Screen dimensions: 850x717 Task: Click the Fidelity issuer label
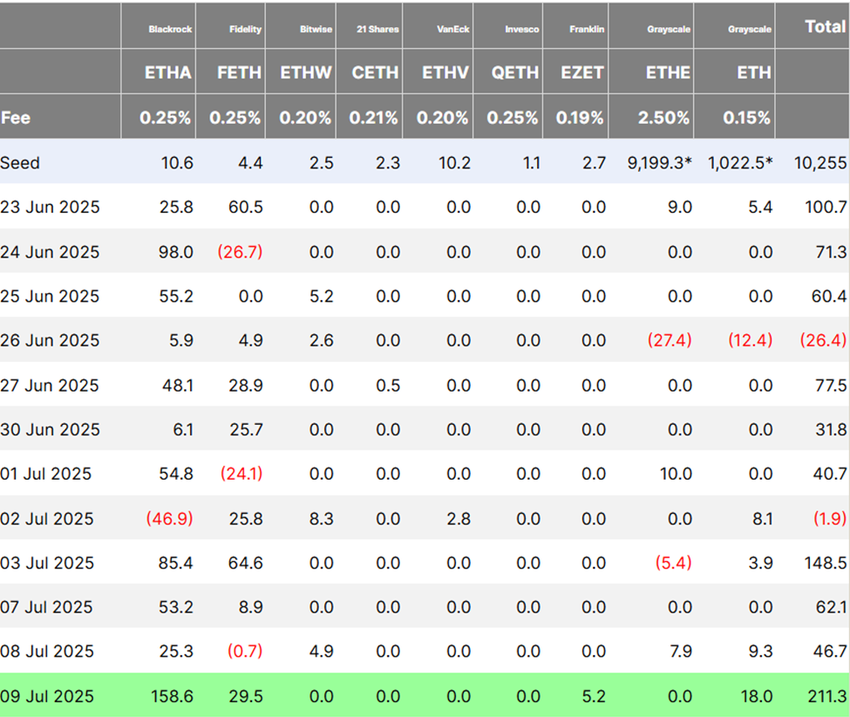click(x=245, y=29)
